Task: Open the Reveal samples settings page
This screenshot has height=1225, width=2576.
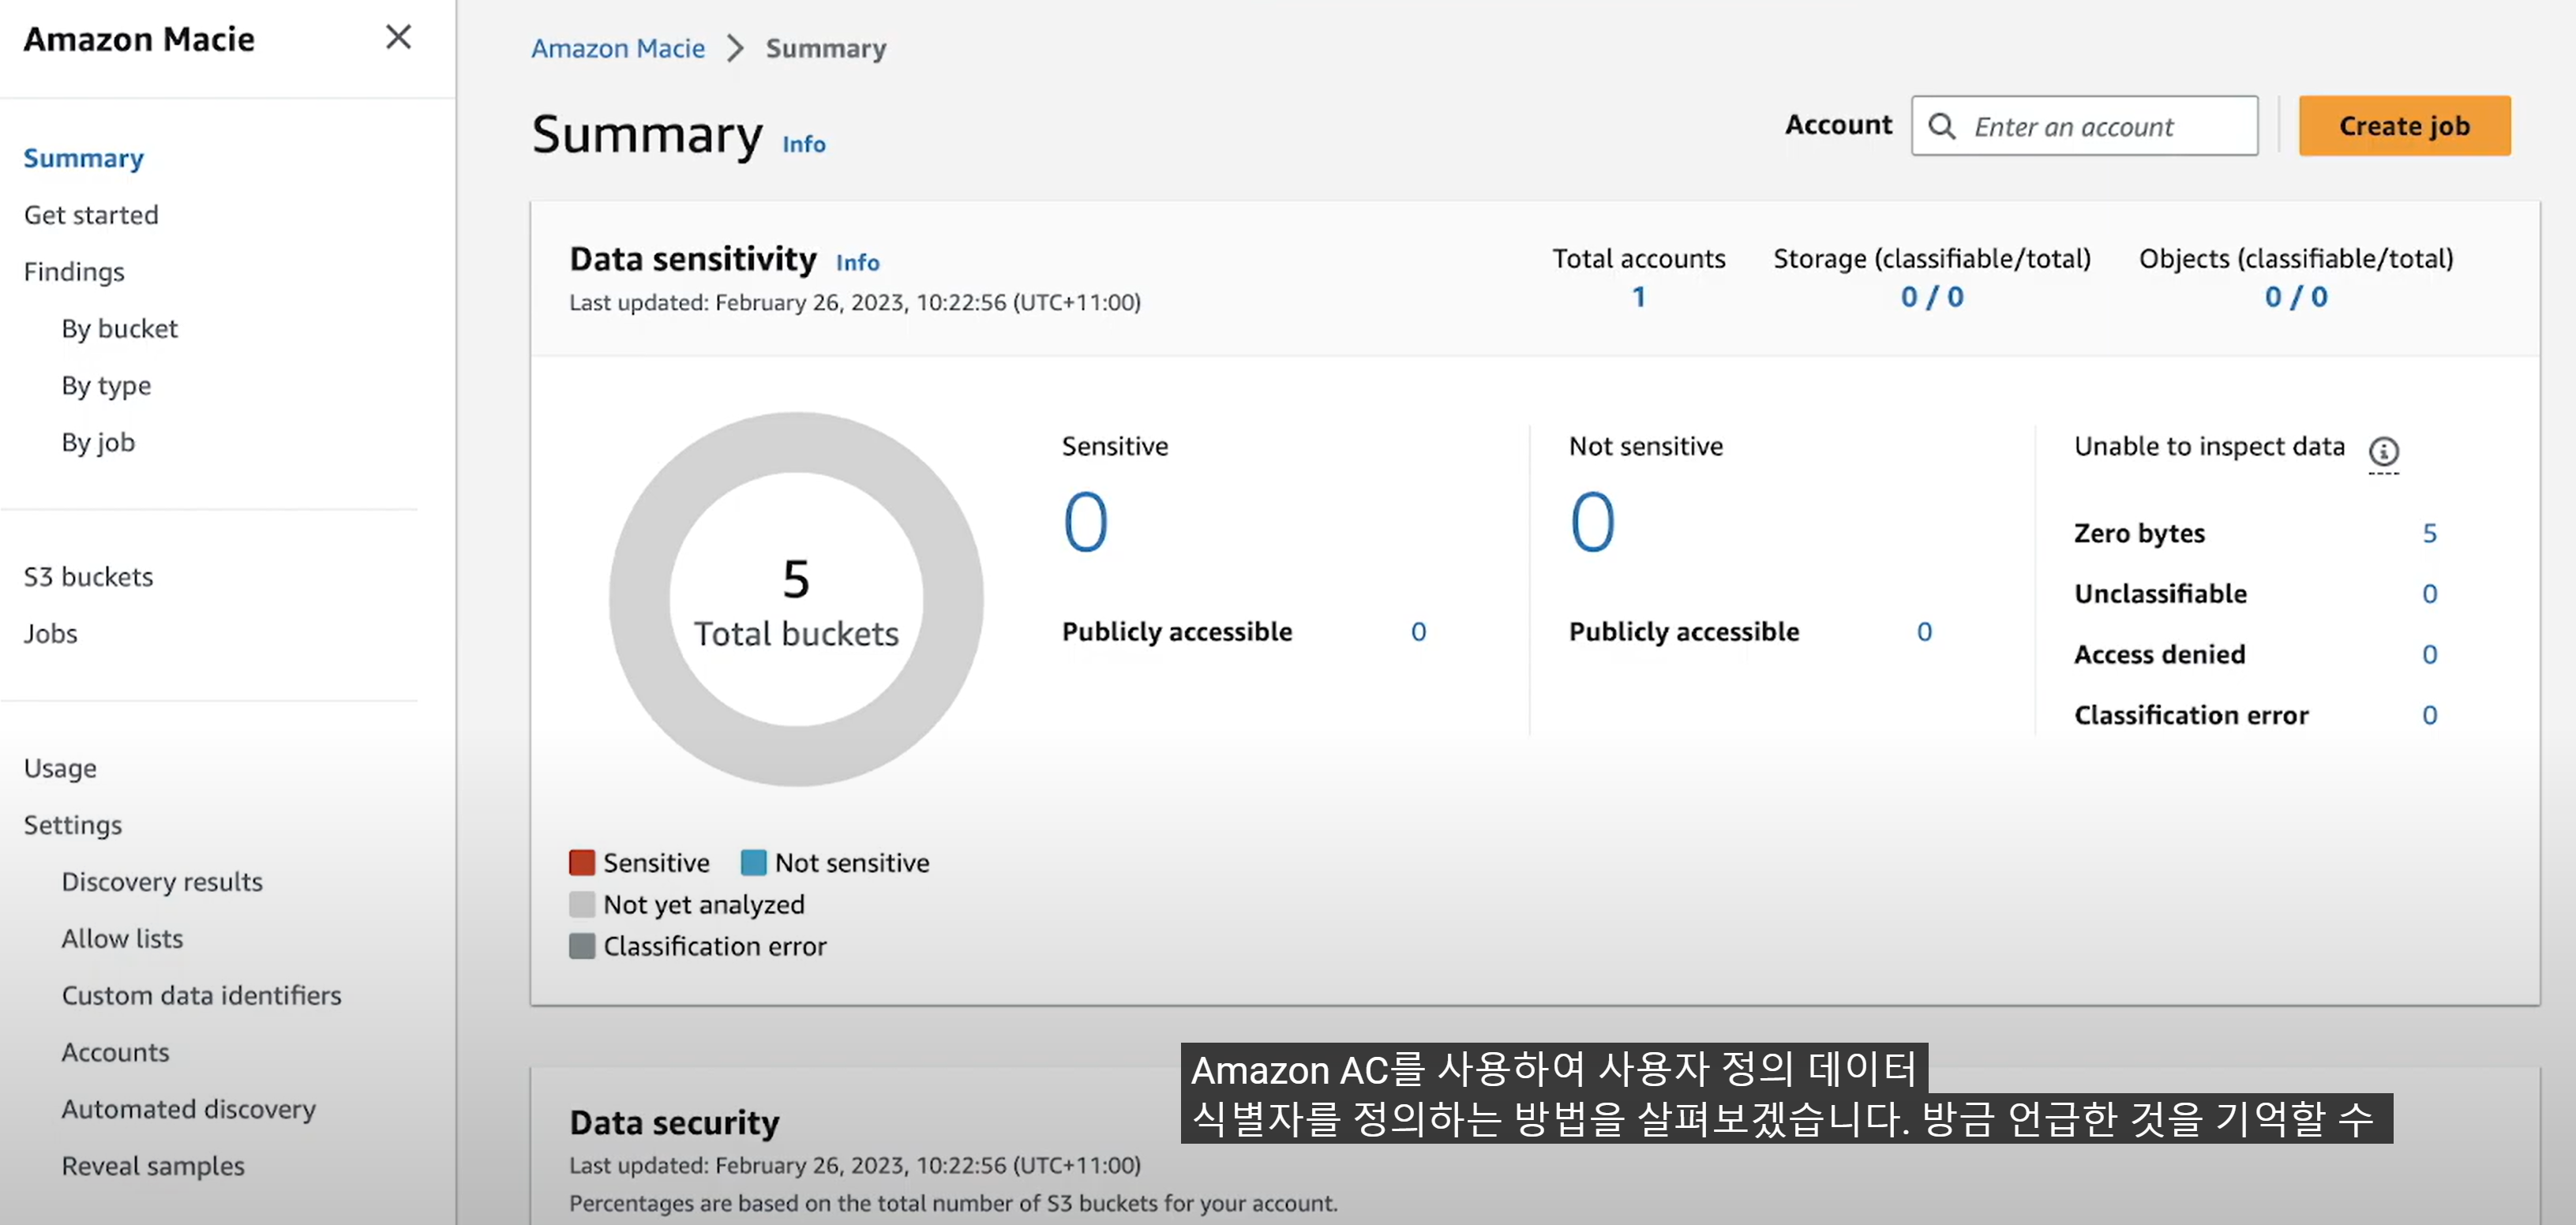Action: (152, 1166)
